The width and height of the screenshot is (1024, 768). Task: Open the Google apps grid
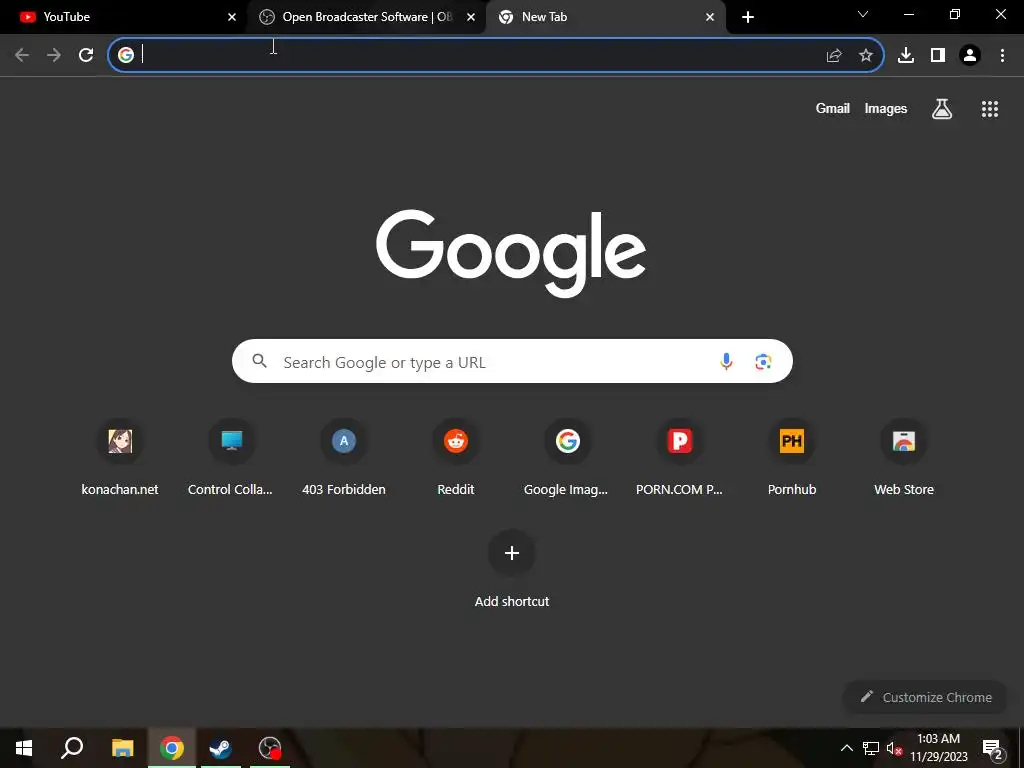990,109
